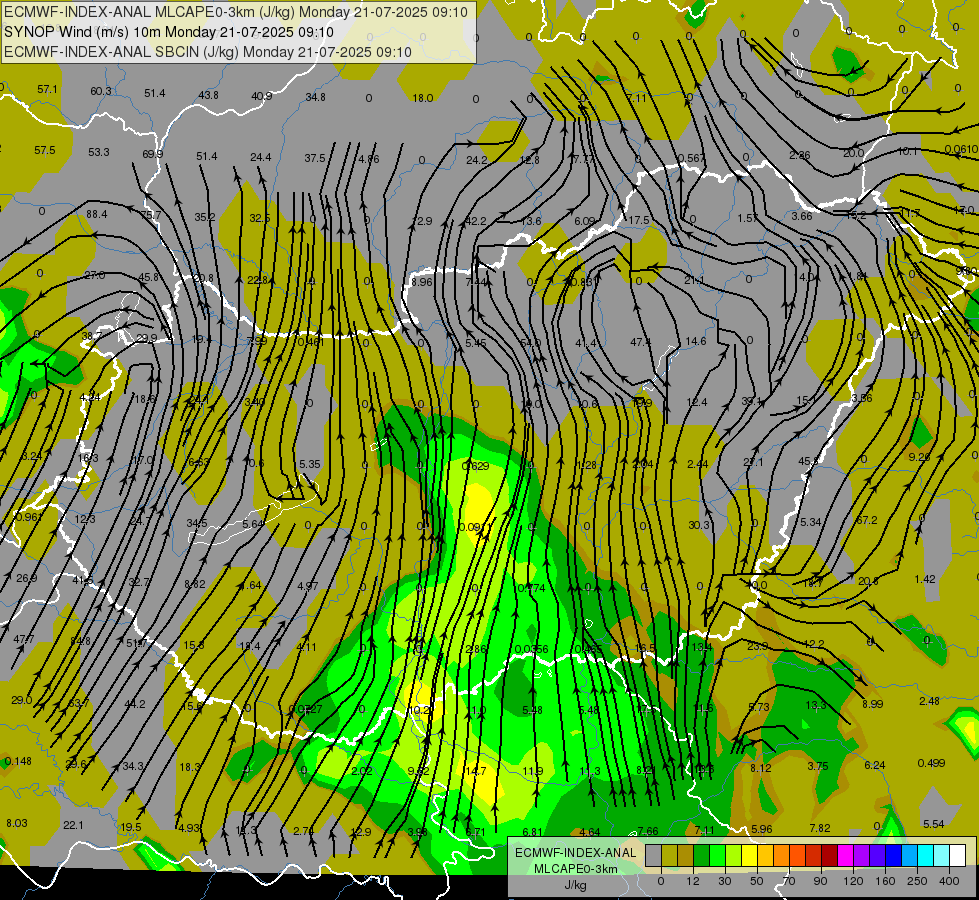Pick the purple legend swatch after 120
This screenshot has height=900, width=979.
862,855
